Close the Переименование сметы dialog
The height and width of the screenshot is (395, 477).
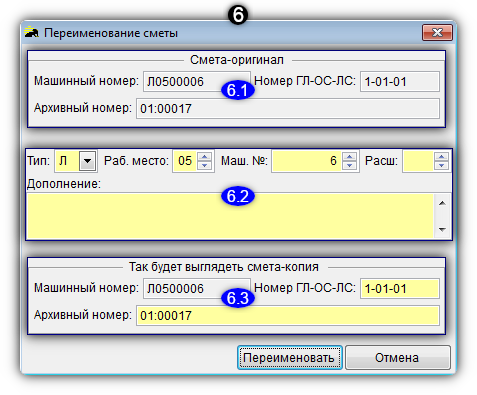[437, 32]
